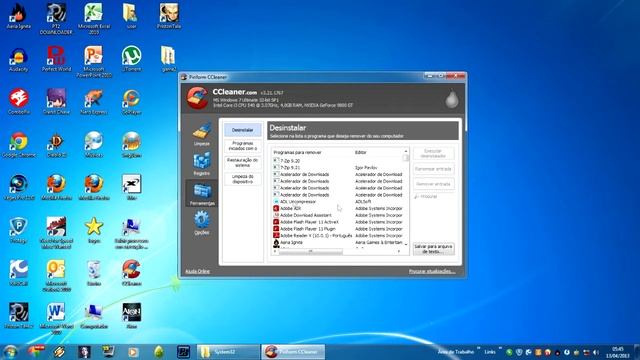Select the Ferramentas tools section
Image resolution: width=640 pixels, height=360 pixels.
point(202,194)
